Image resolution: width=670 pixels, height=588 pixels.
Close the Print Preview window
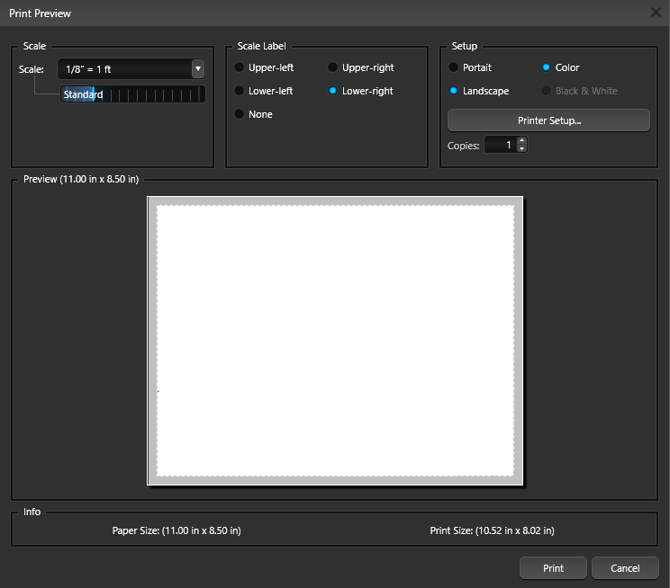tap(656, 12)
